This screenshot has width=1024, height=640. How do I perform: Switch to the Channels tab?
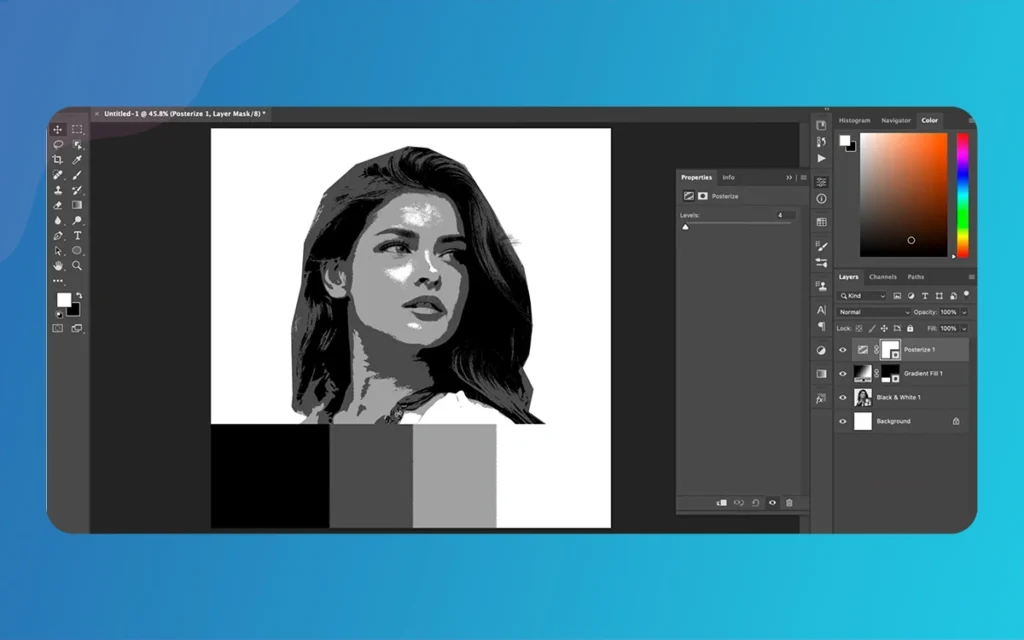(882, 277)
